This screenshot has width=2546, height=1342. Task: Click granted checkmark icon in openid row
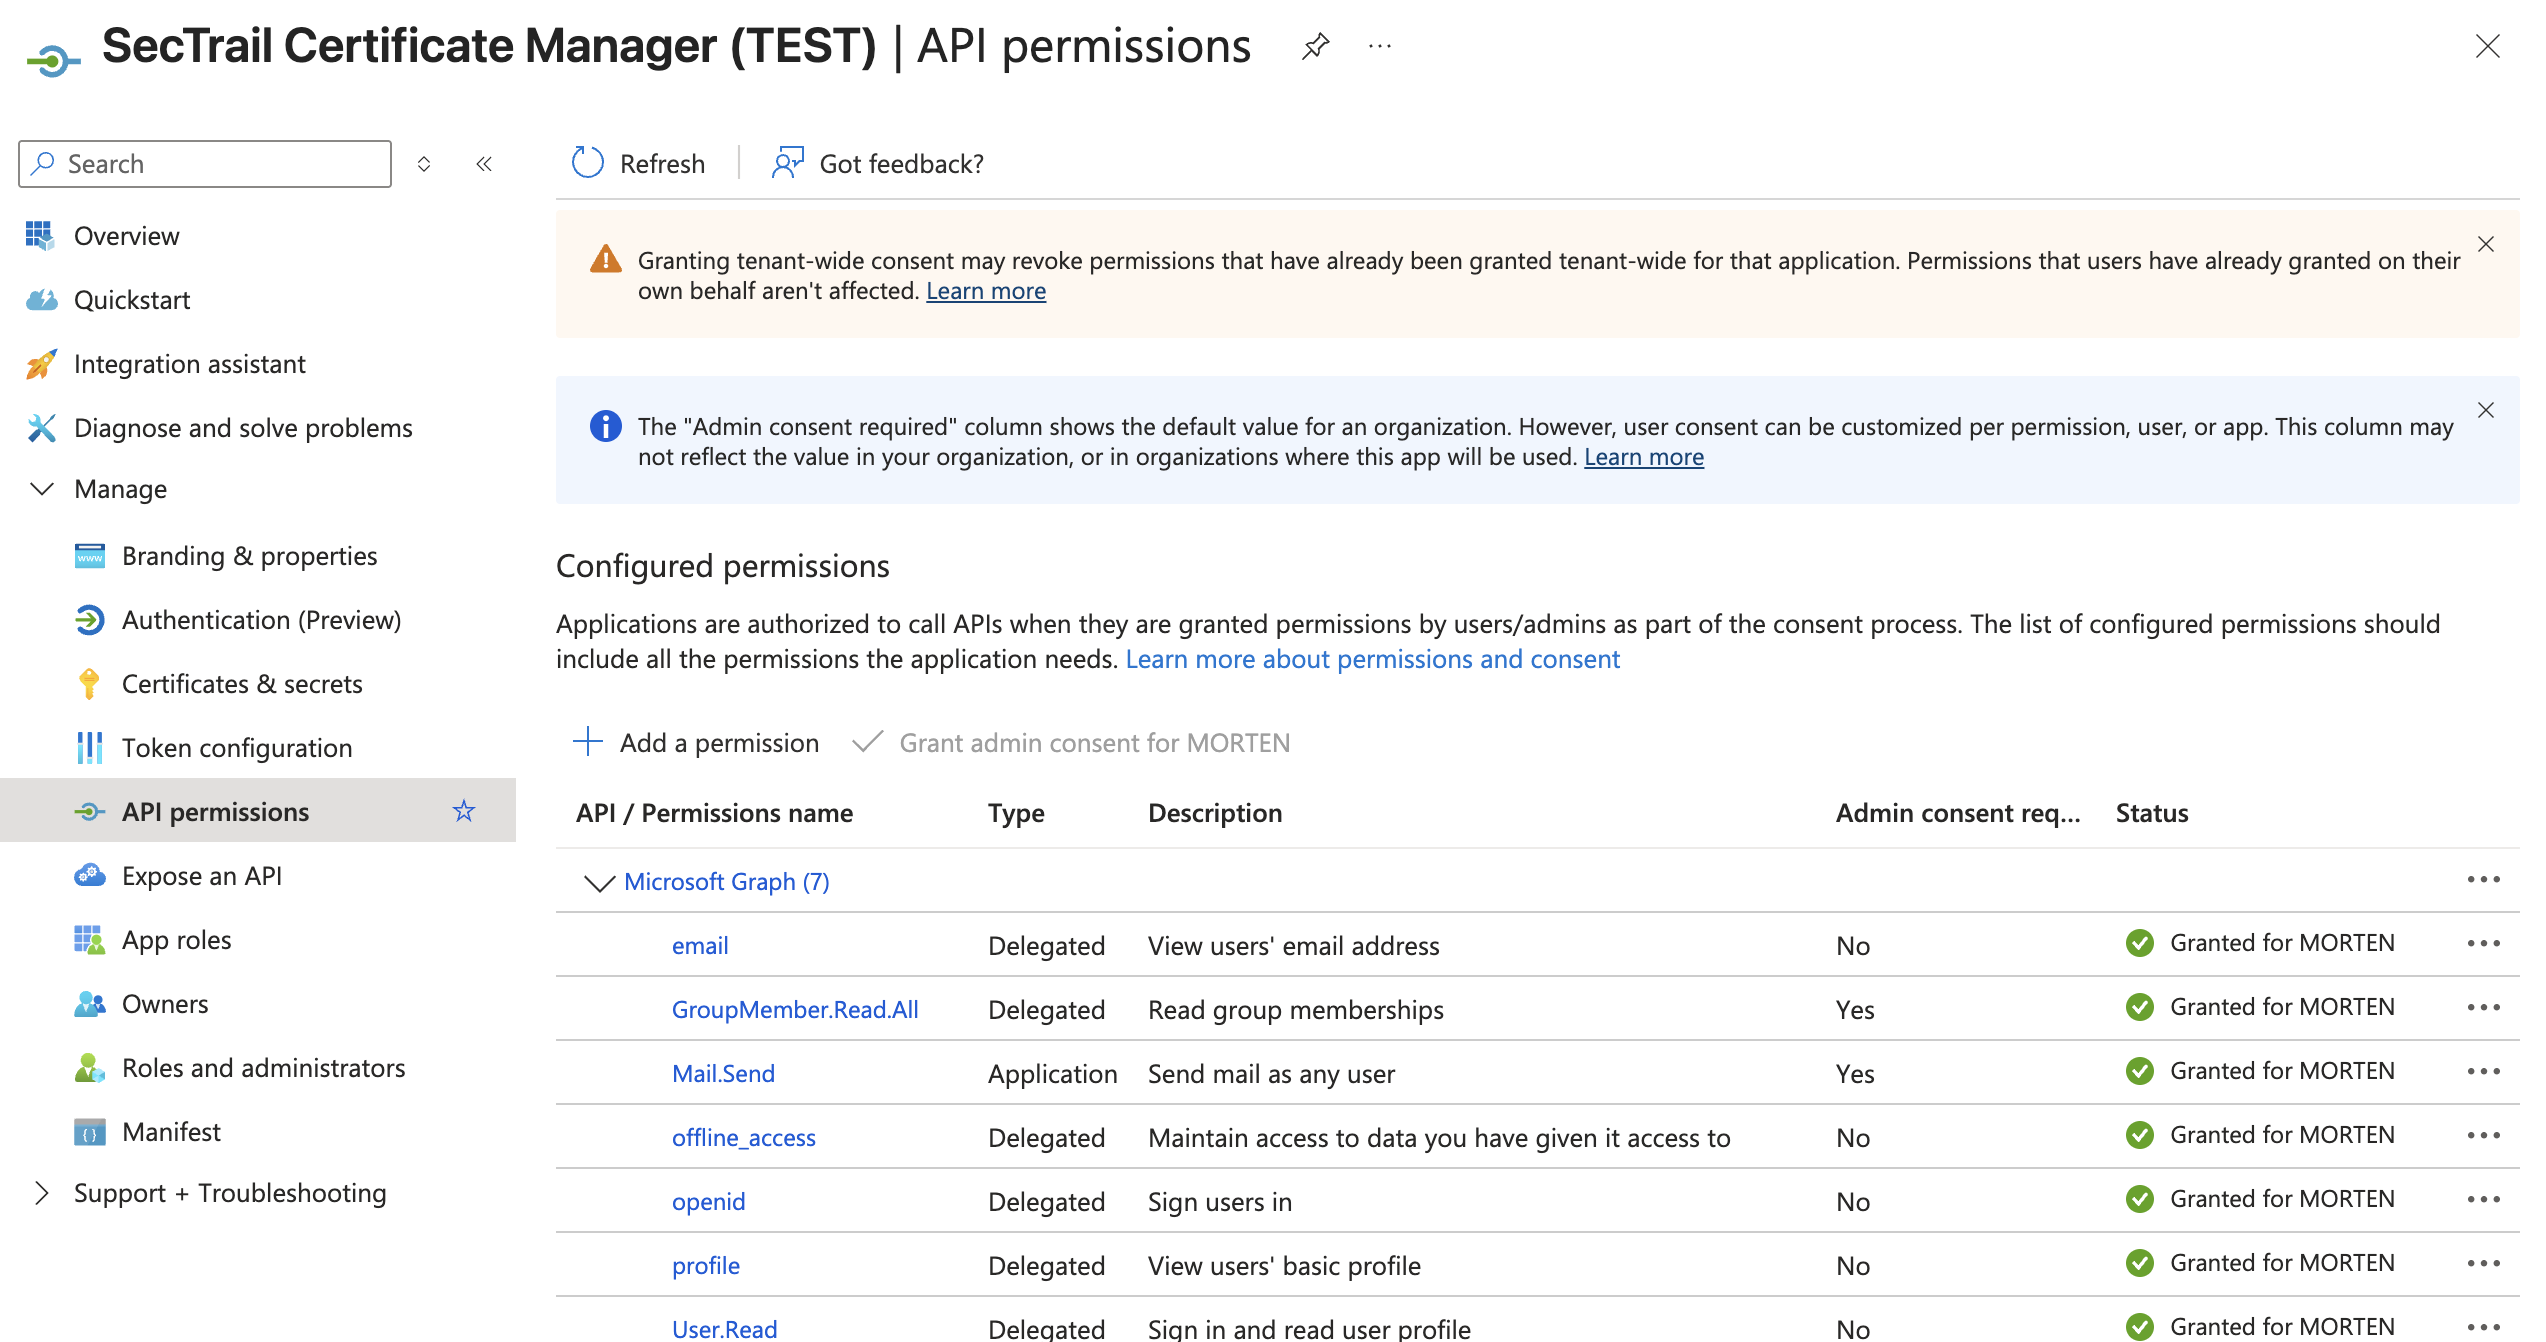(x=2140, y=1199)
